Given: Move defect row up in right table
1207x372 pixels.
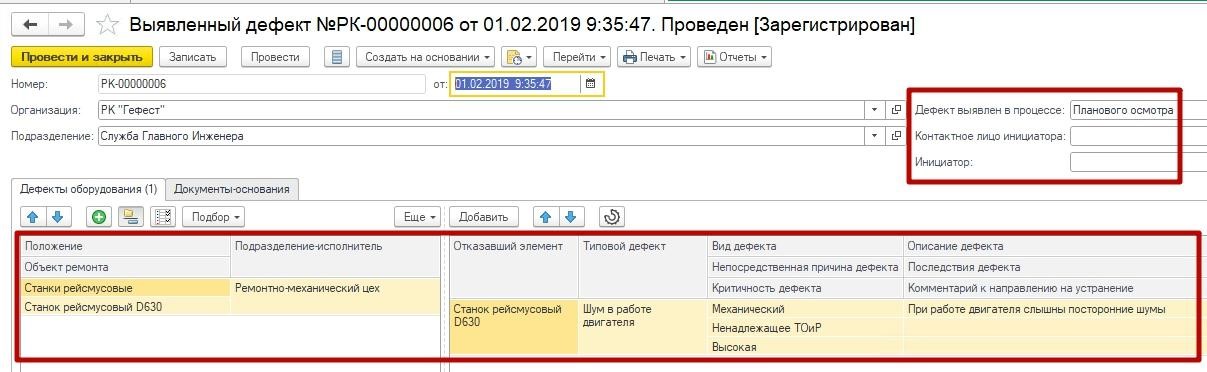Looking at the screenshot, I should (545, 216).
